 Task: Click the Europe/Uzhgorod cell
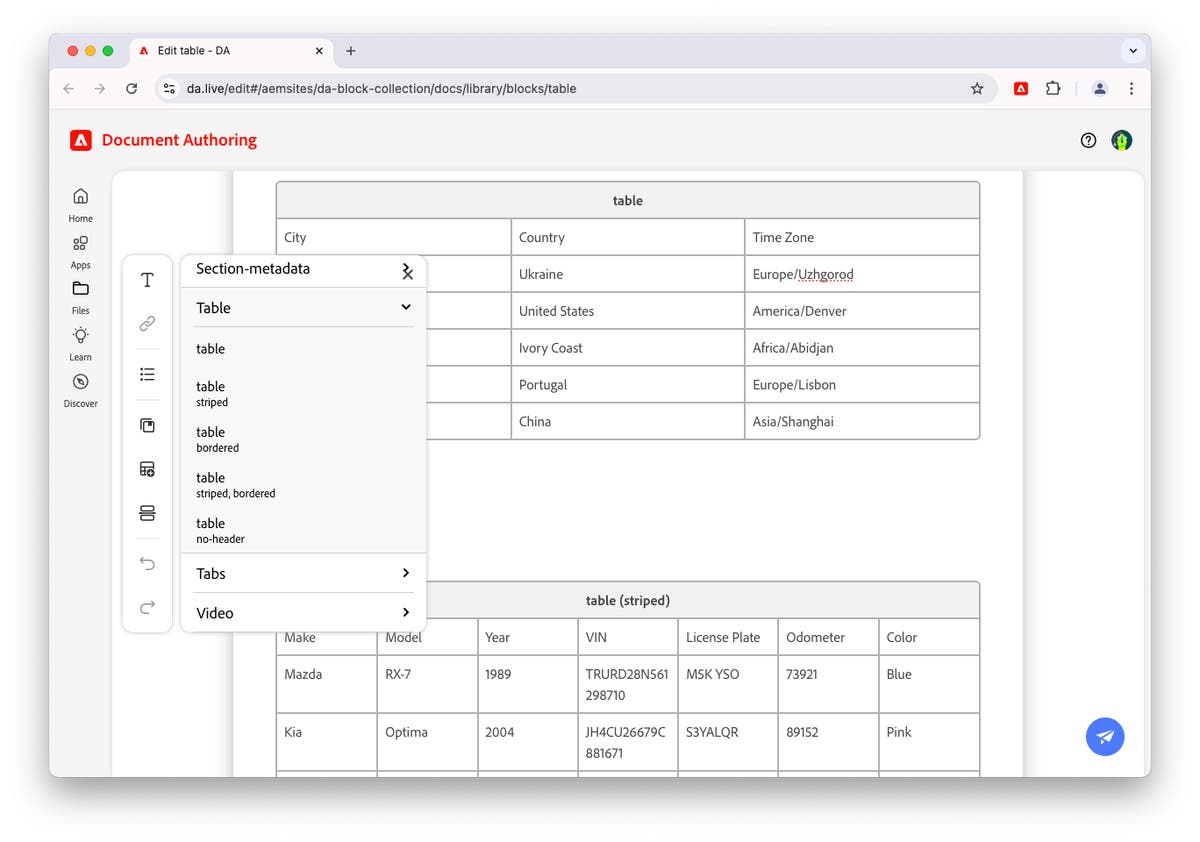tap(862, 274)
